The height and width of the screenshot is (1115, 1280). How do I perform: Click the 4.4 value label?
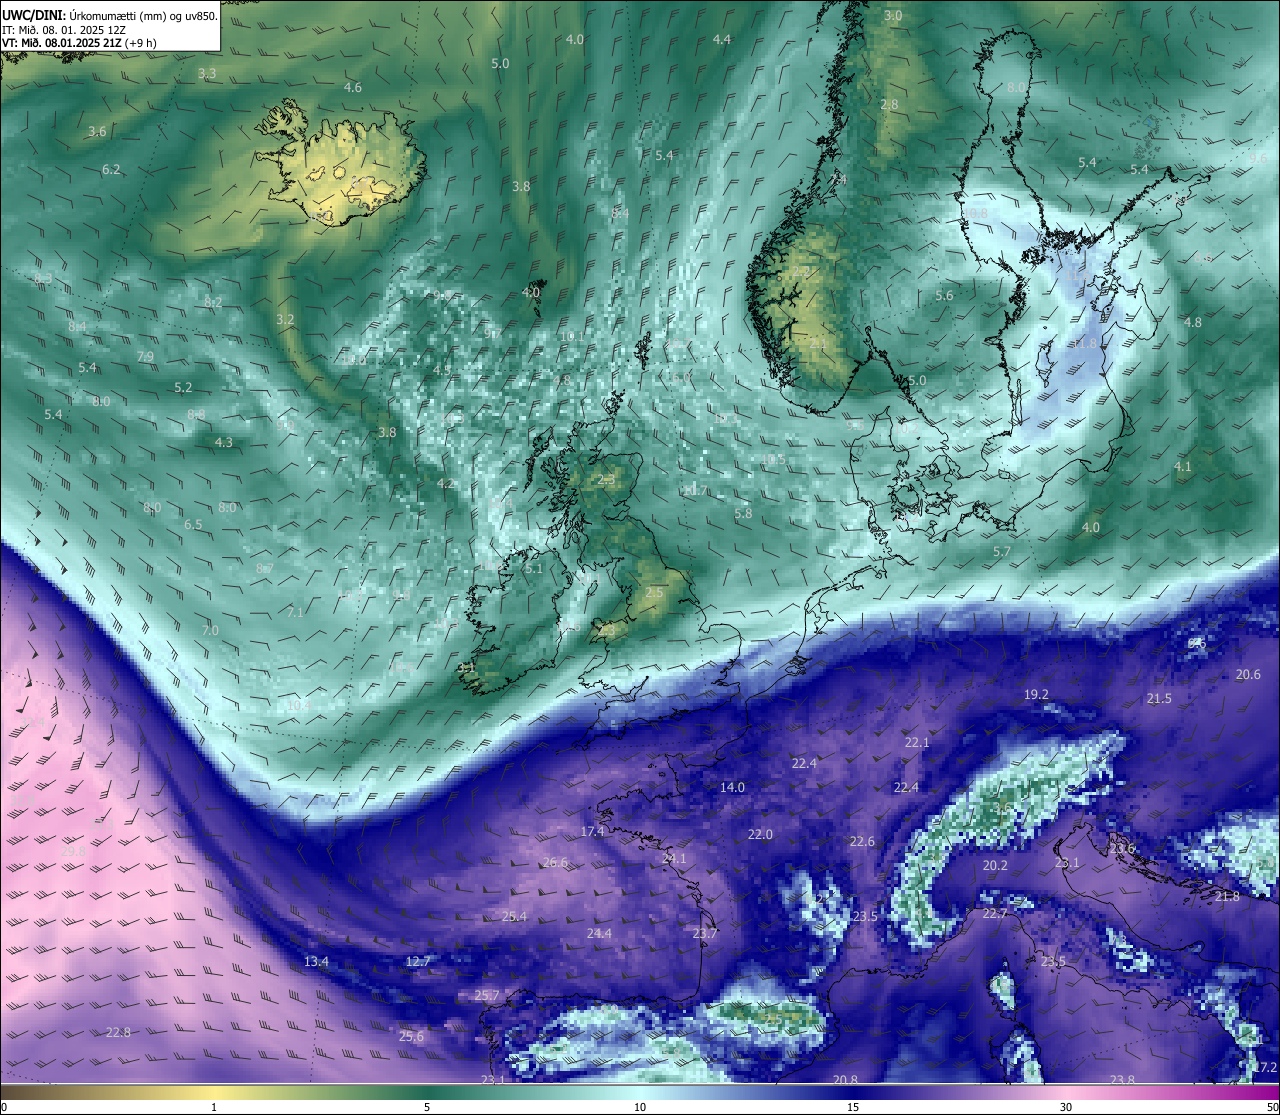pyautogui.click(x=722, y=39)
